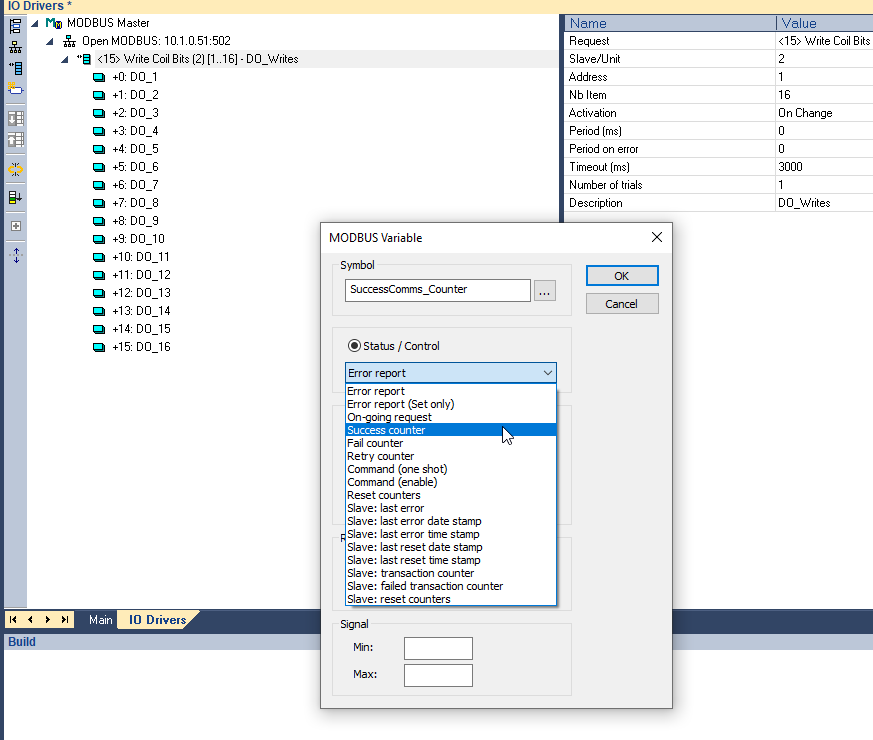Open symbol browser with the ... button
Image resolution: width=873 pixels, height=740 pixels.
point(545,291)
